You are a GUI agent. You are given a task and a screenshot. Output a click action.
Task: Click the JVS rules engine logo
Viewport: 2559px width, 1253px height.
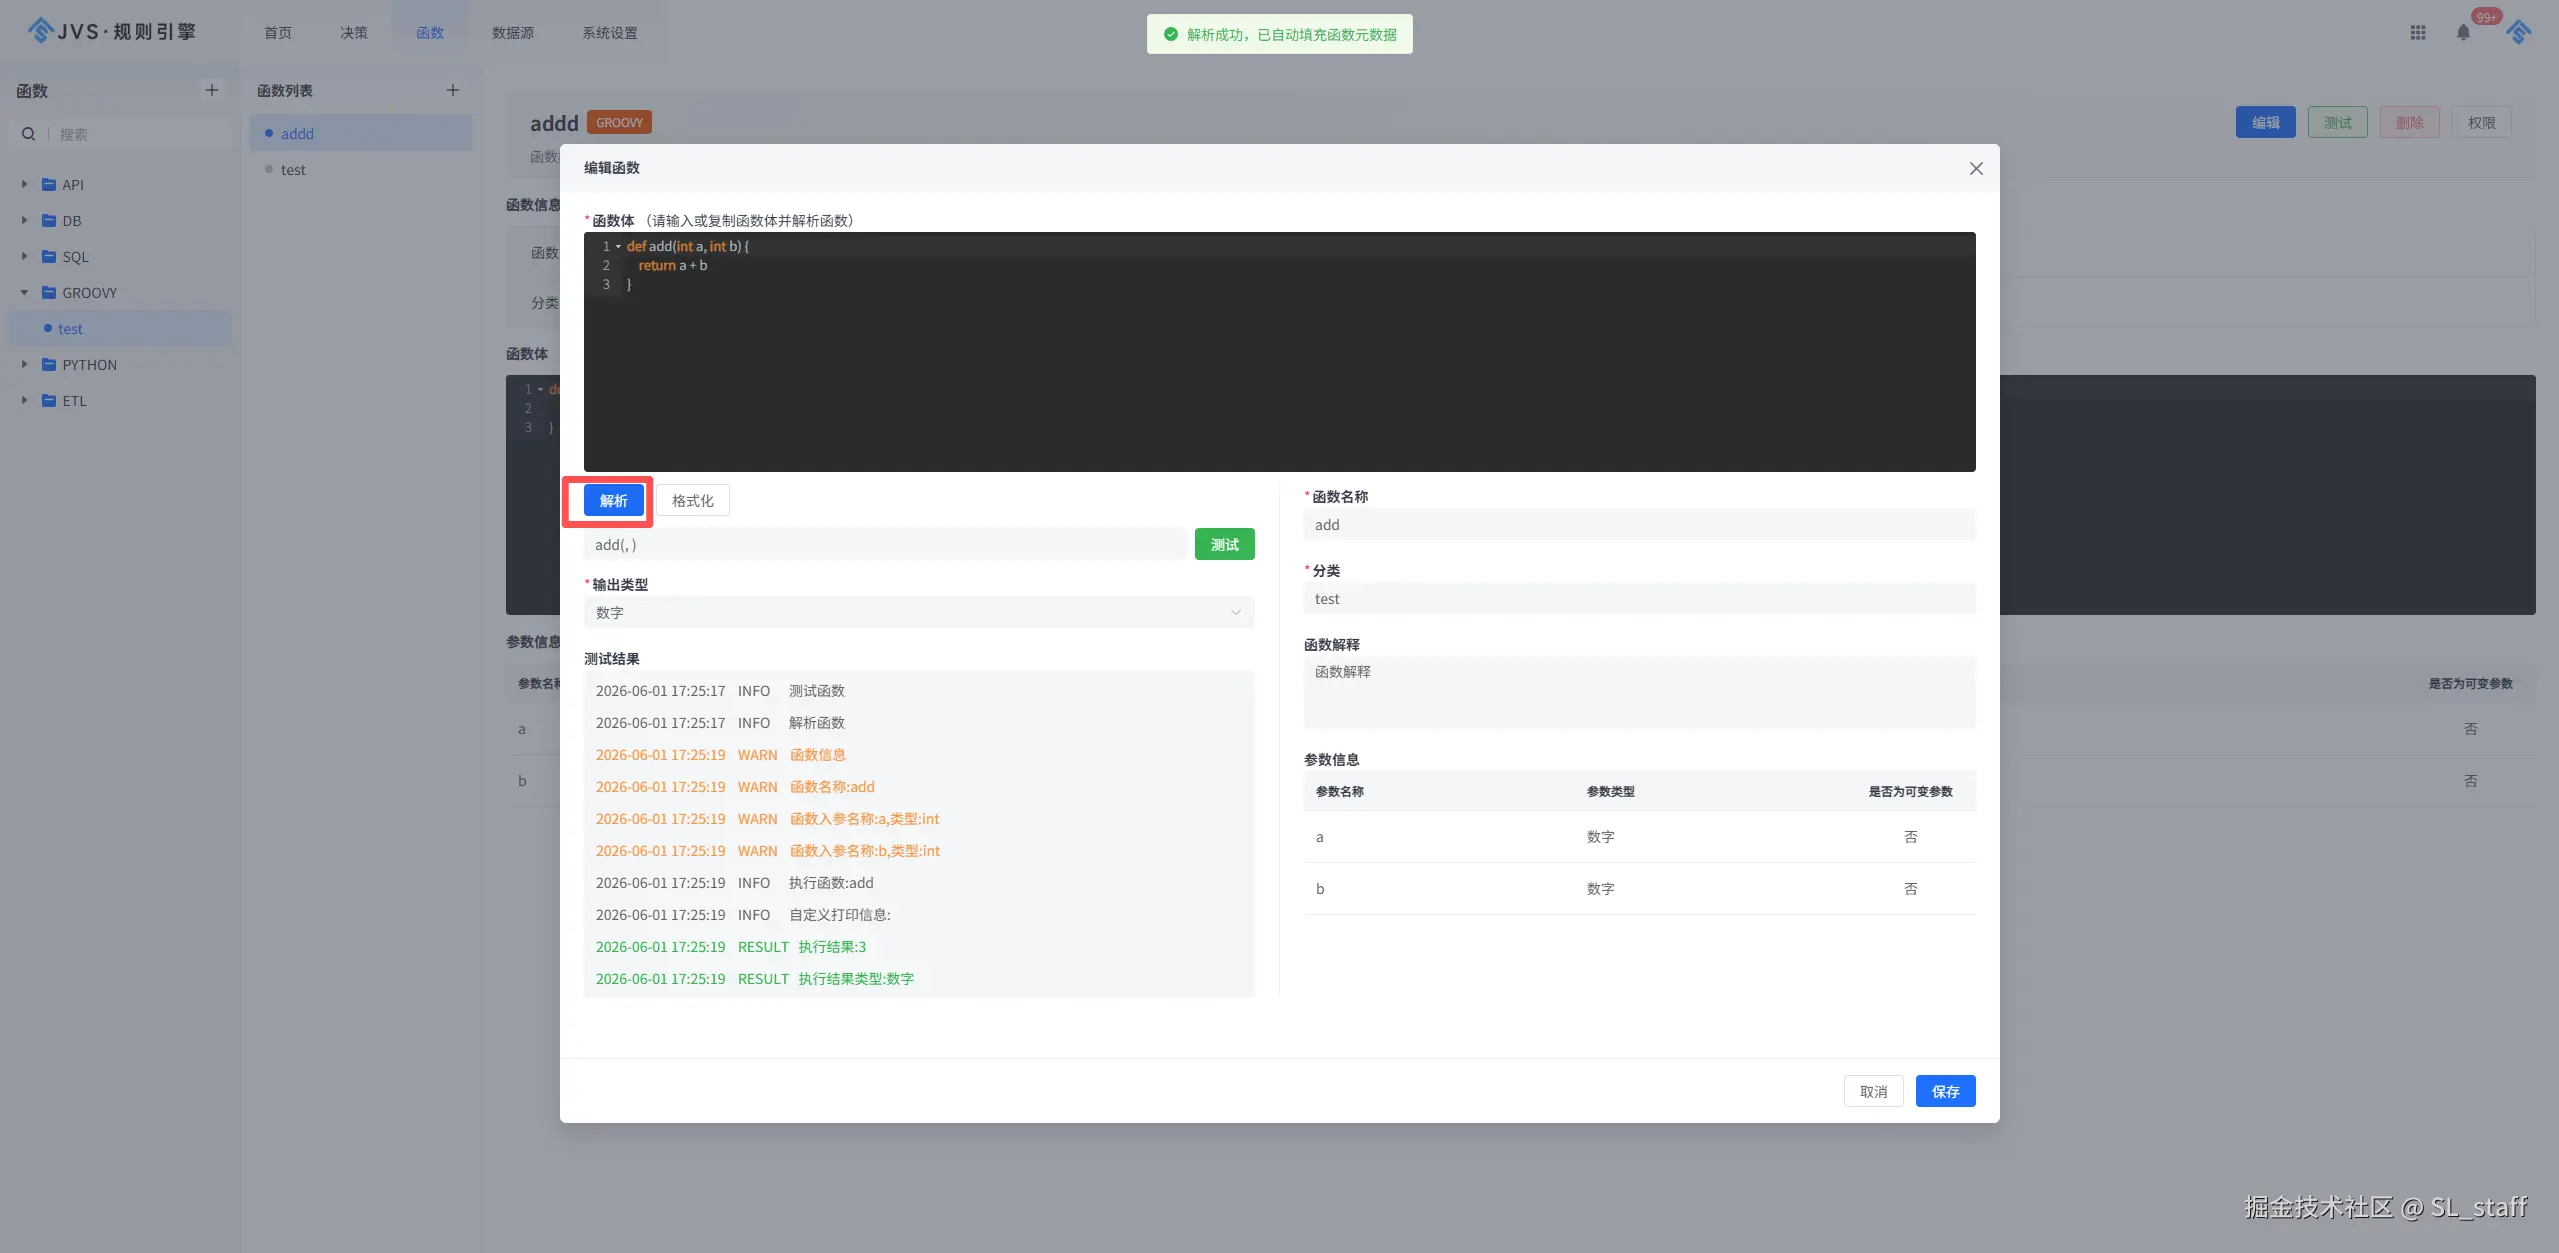point(111,32)
